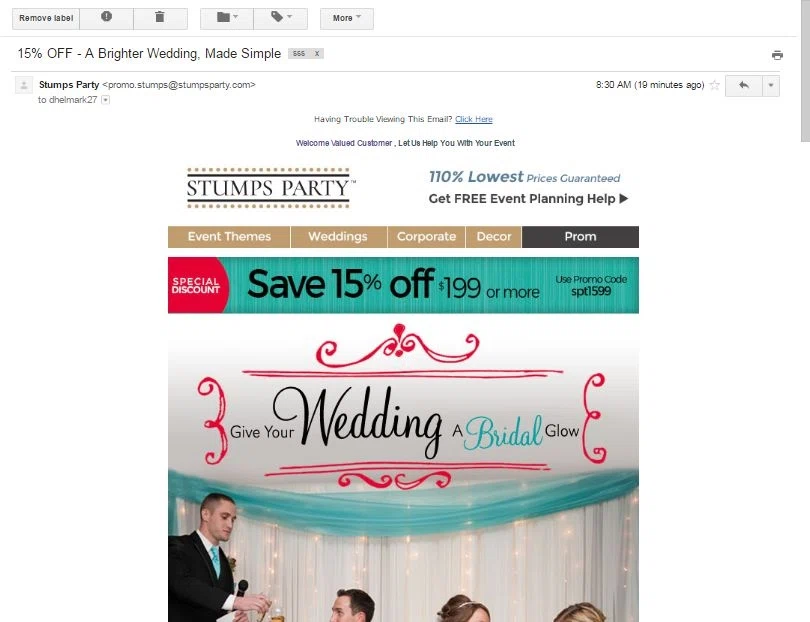The image size is (810, 622).
Task: Remove the sss label via x
Action: click(x=317, y=54)
